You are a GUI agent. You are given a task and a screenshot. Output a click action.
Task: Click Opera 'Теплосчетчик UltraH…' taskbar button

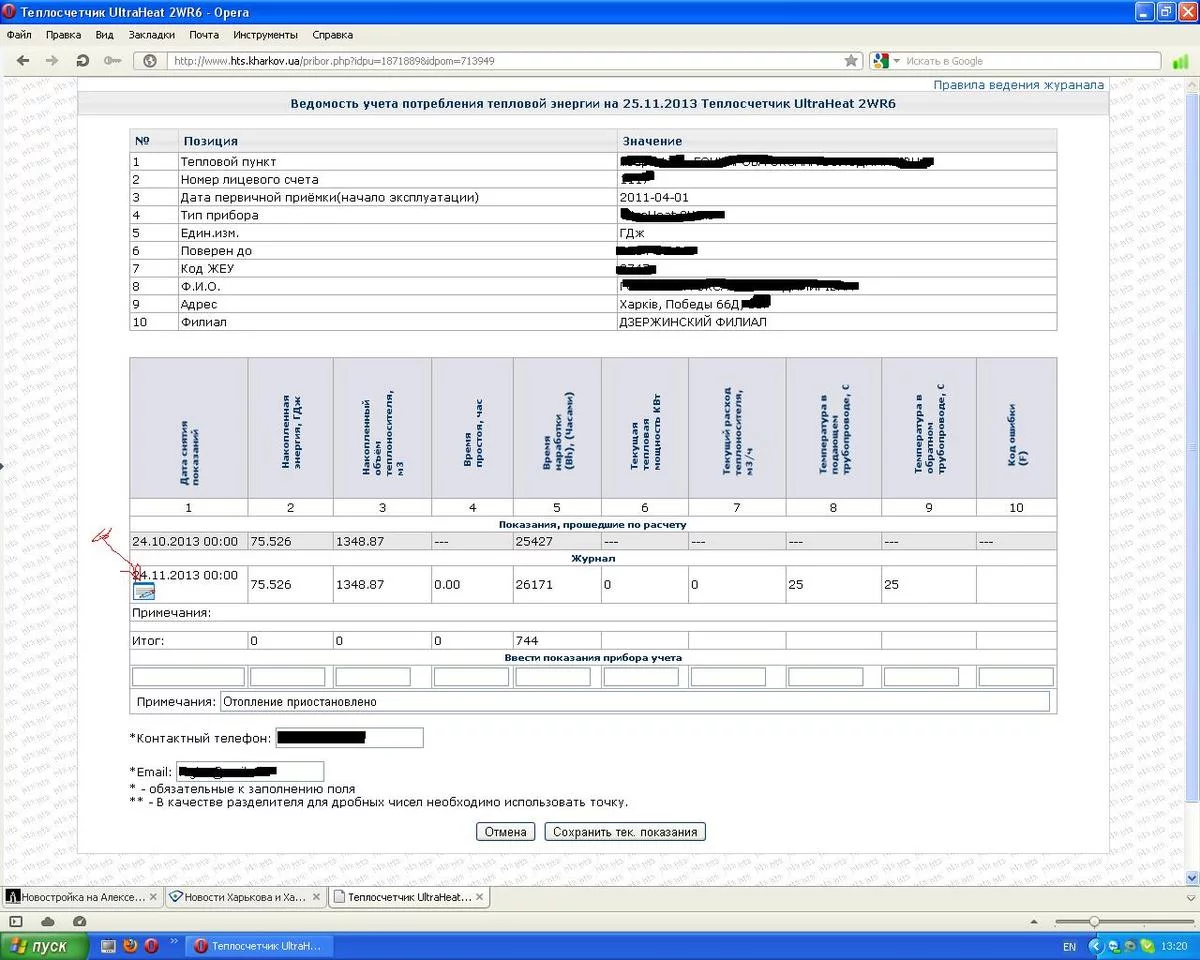(259, 946)
